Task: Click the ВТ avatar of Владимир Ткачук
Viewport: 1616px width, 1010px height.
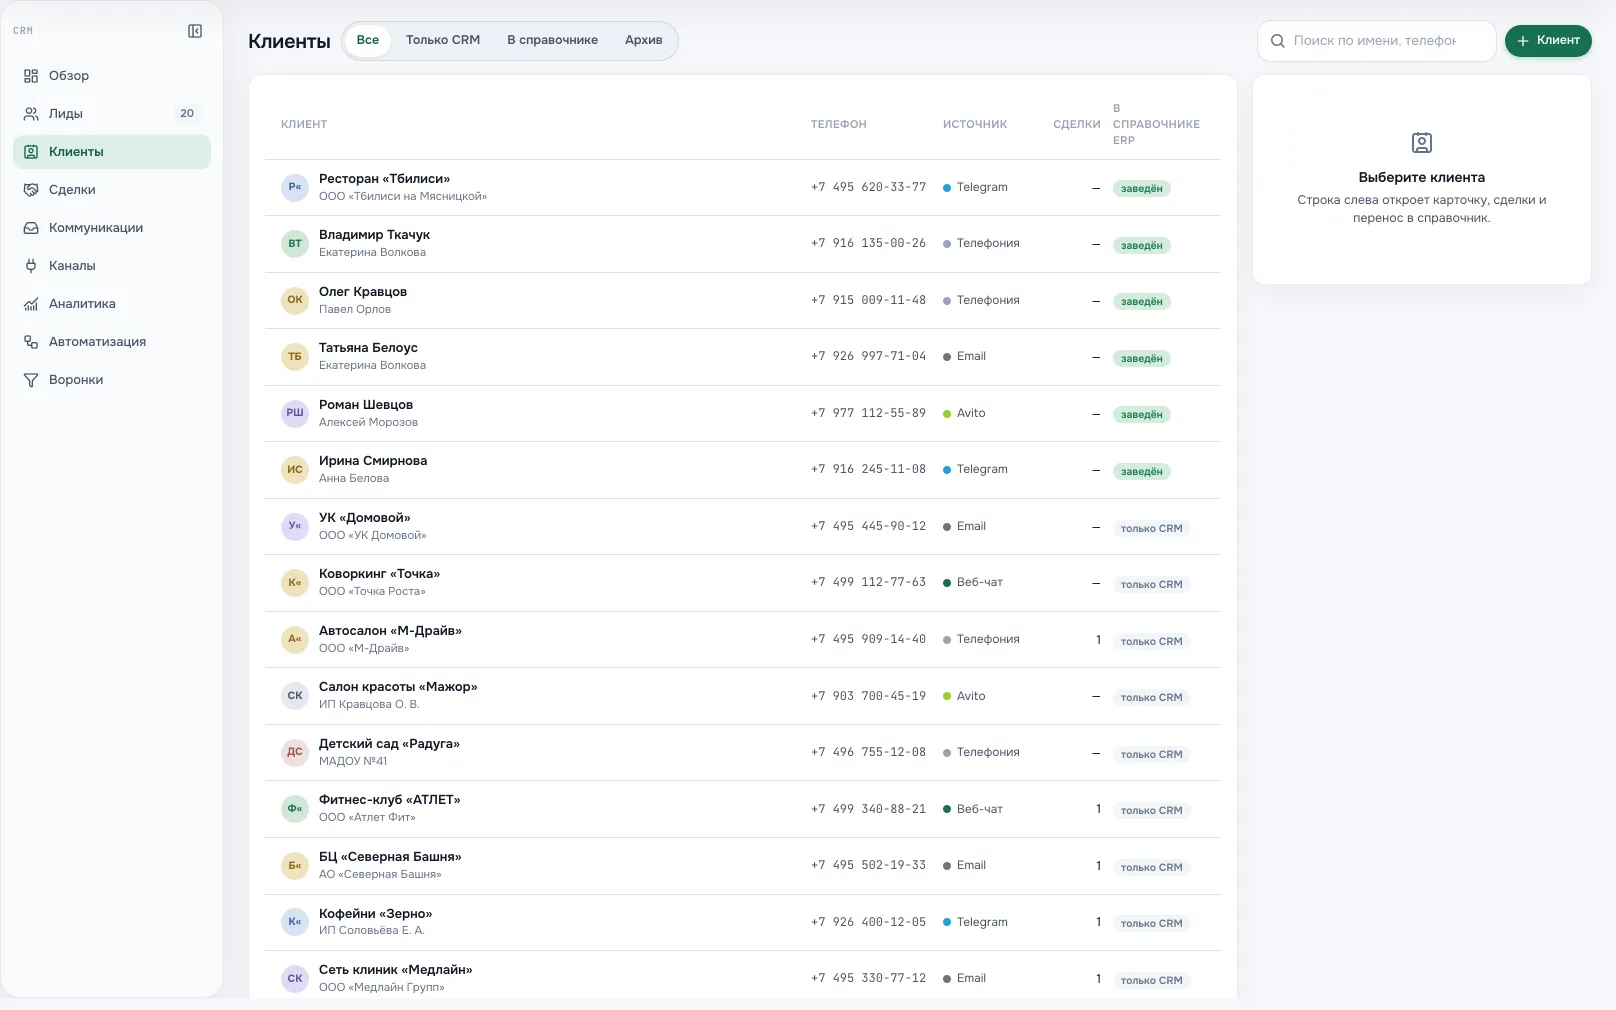Action: pos(295,244)
